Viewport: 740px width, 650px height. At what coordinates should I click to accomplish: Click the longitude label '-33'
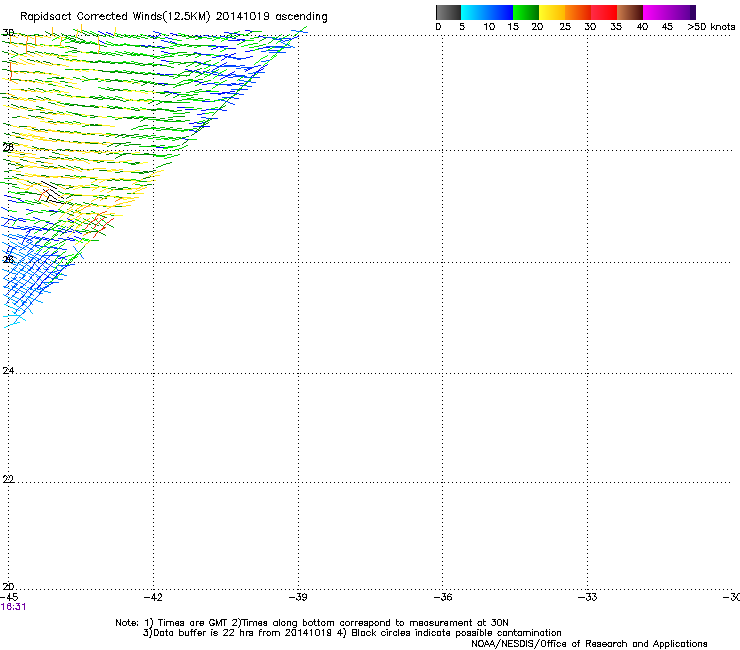click(x=588, y=597)
